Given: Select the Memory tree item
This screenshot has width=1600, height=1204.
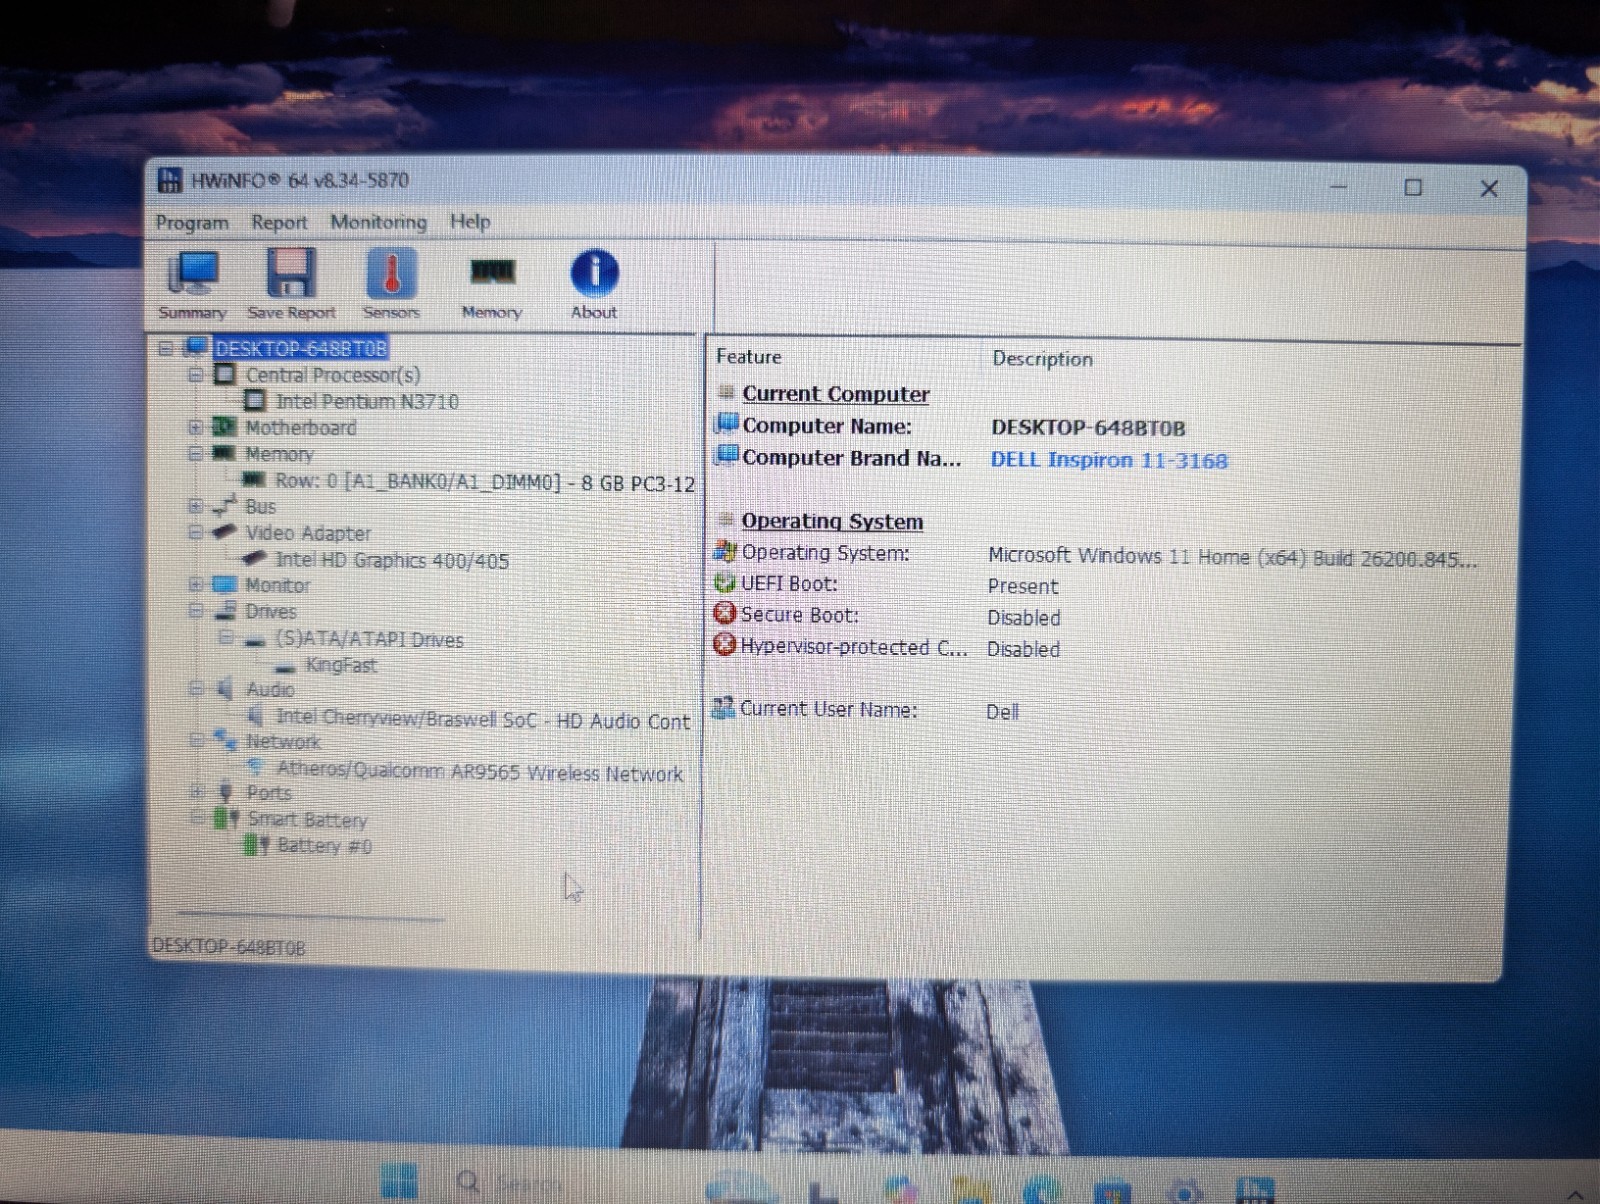Looking at the screenshot, I should [279, 454].
